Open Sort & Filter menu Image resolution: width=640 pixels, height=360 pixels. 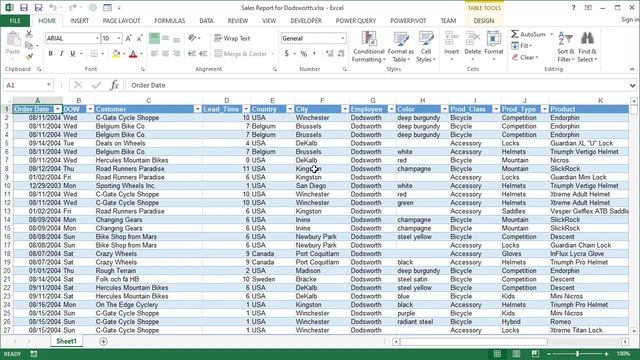[566, 47]
